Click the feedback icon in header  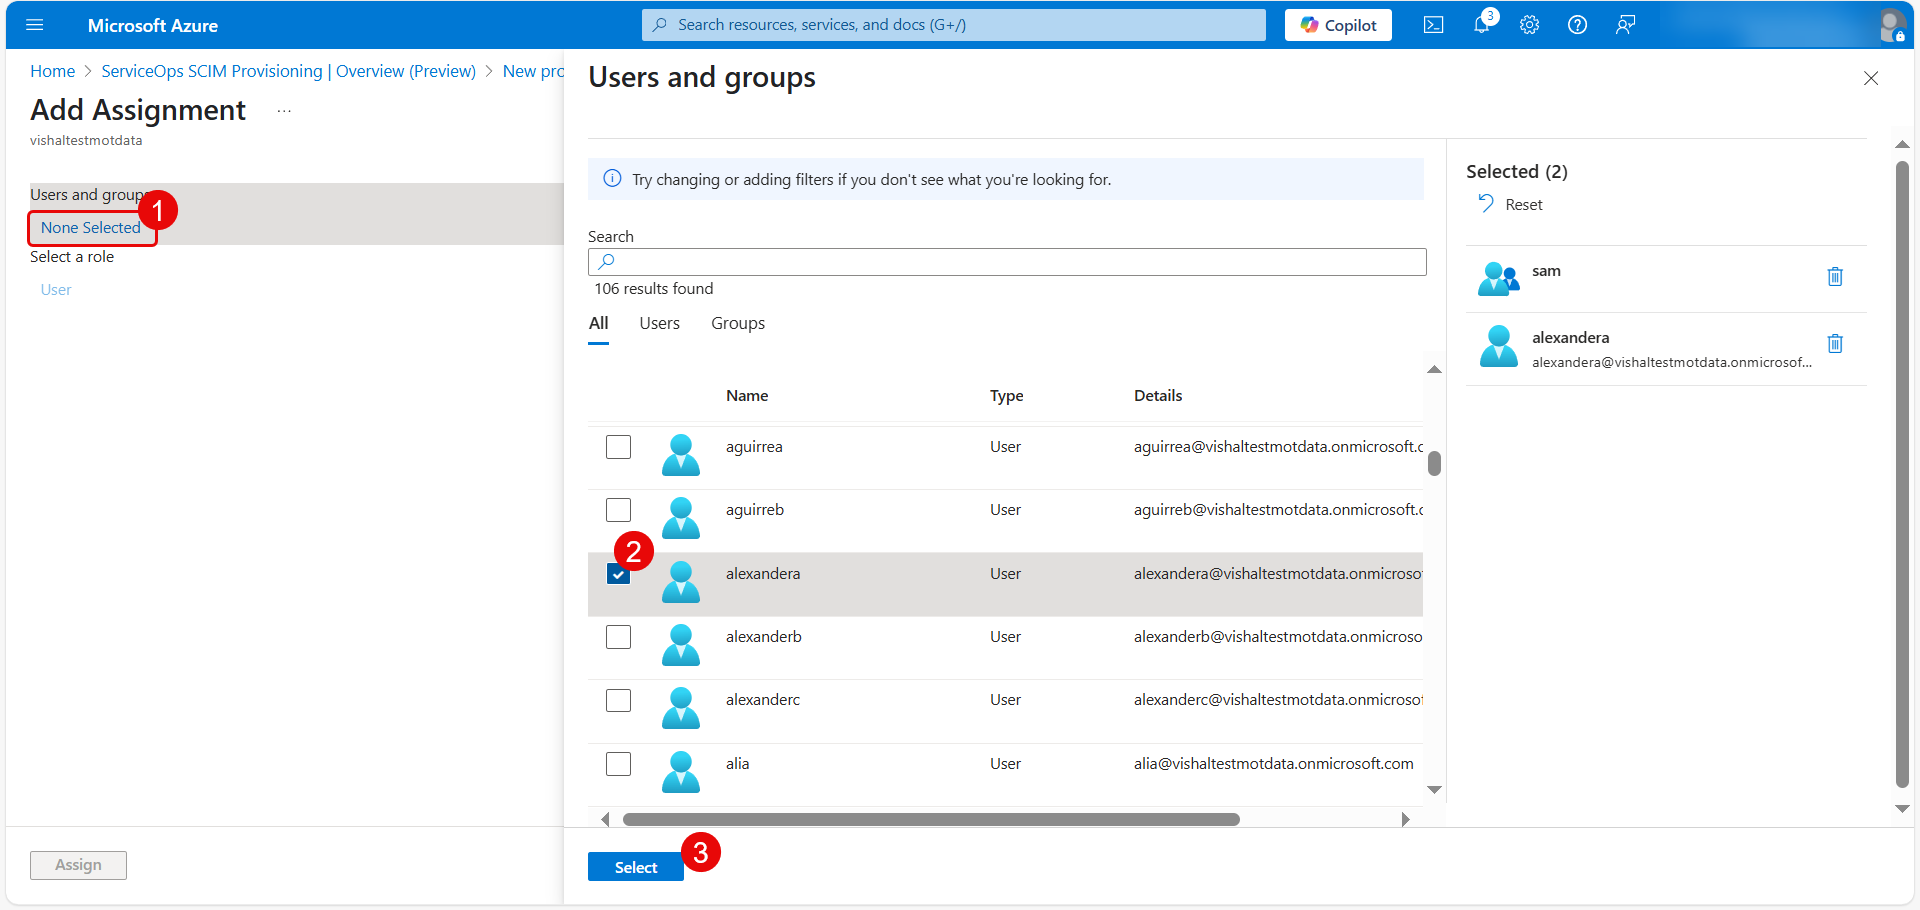tap(1625, 25)
